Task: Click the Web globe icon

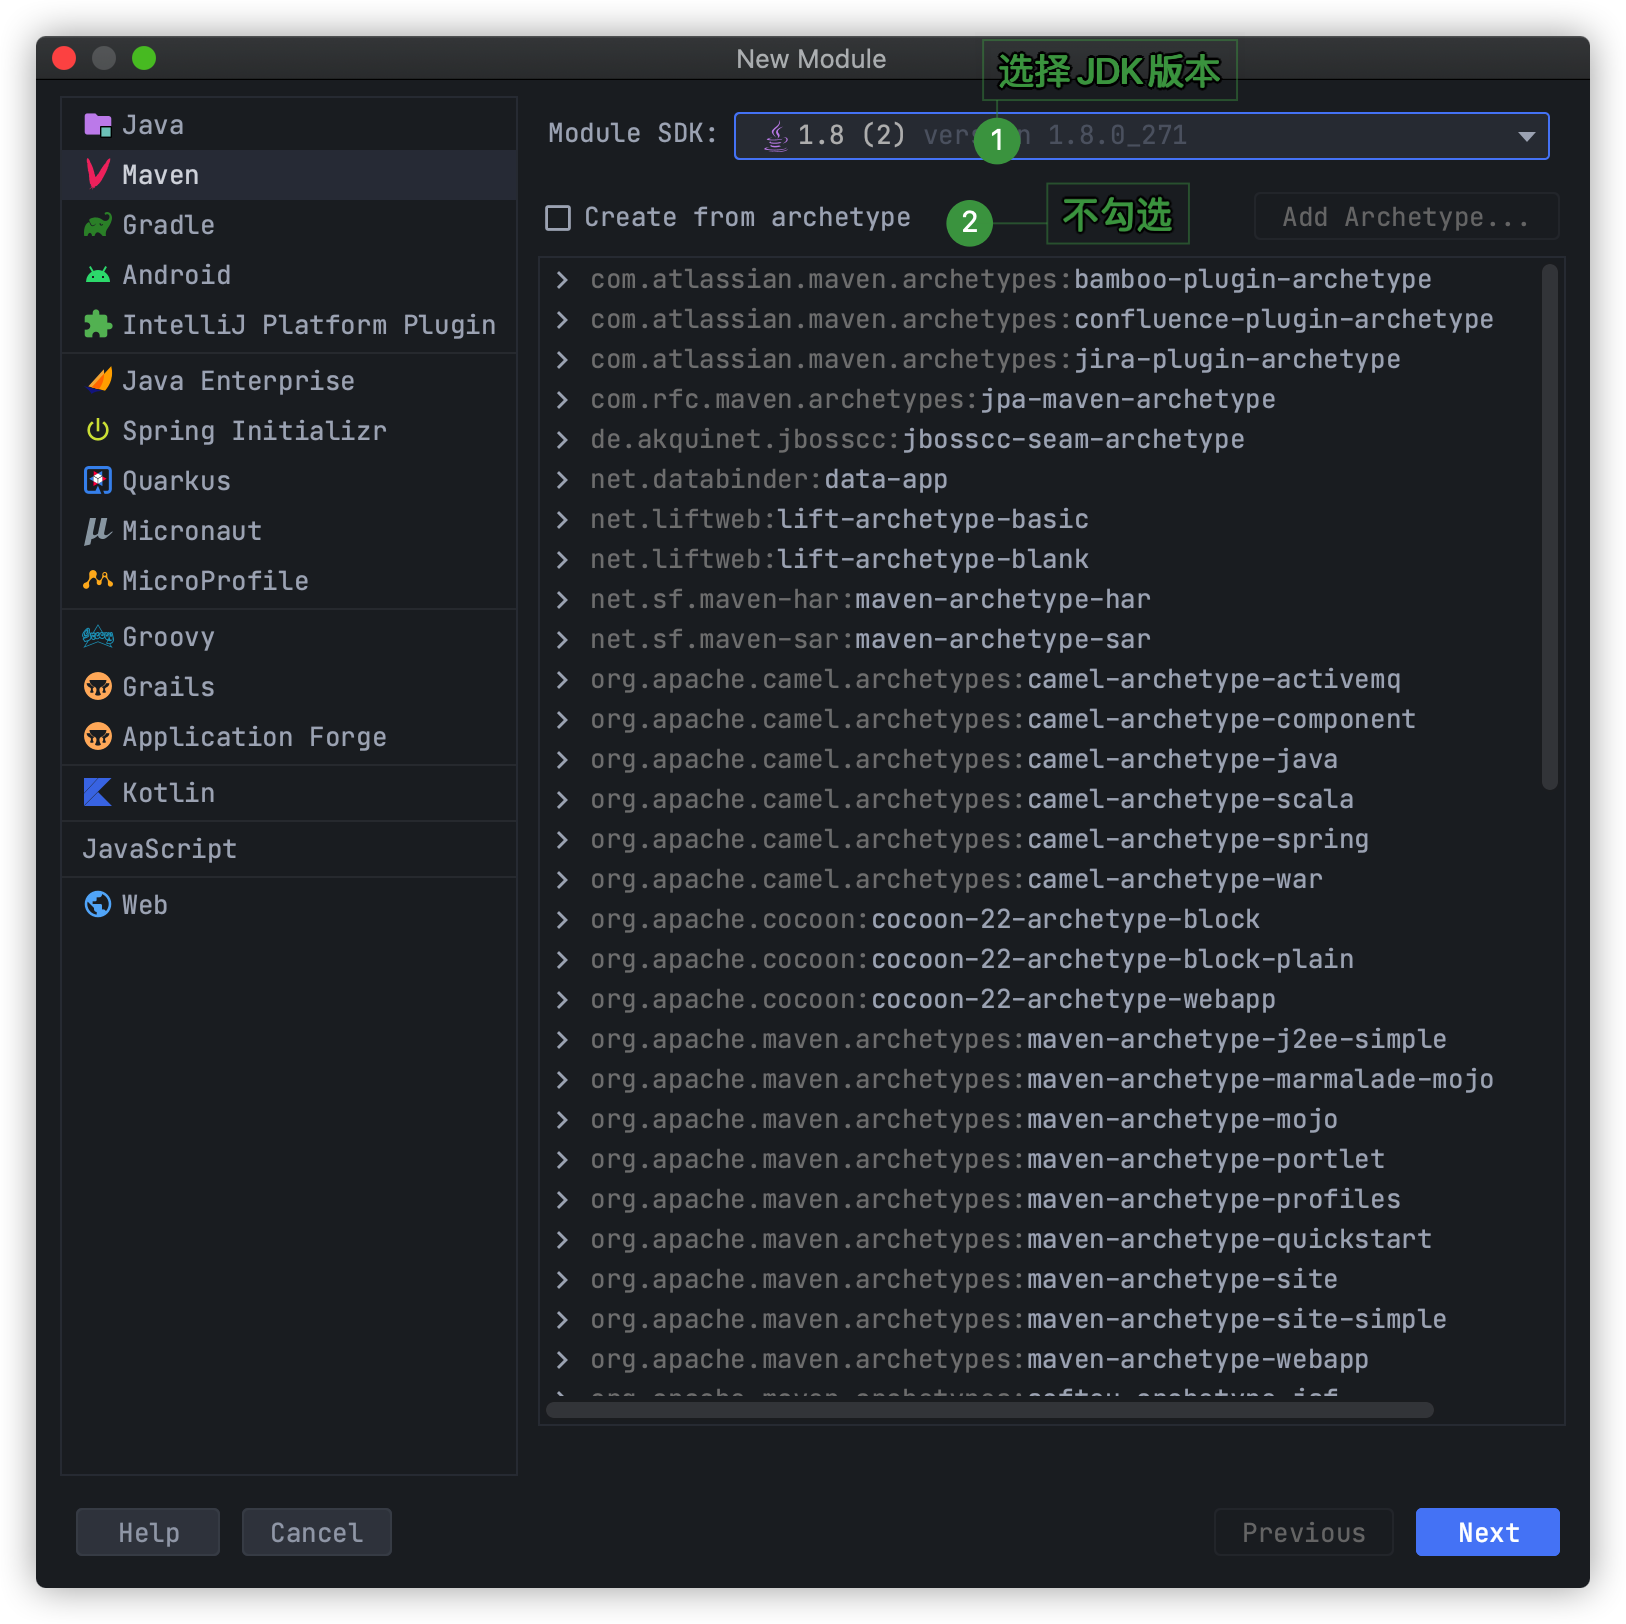Action: [98, 905]
